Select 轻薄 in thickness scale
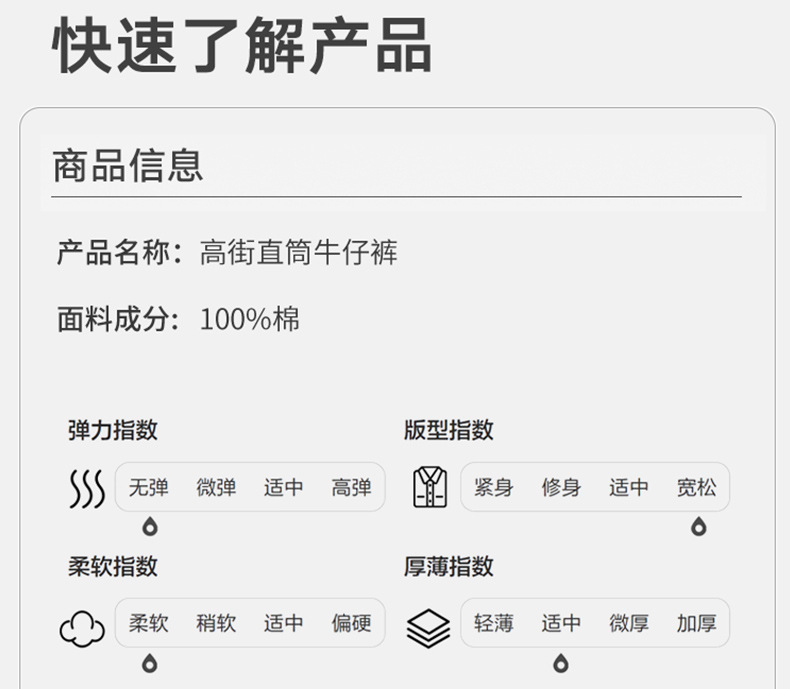This screenshot has height=689, width=790. coord(494,624)
